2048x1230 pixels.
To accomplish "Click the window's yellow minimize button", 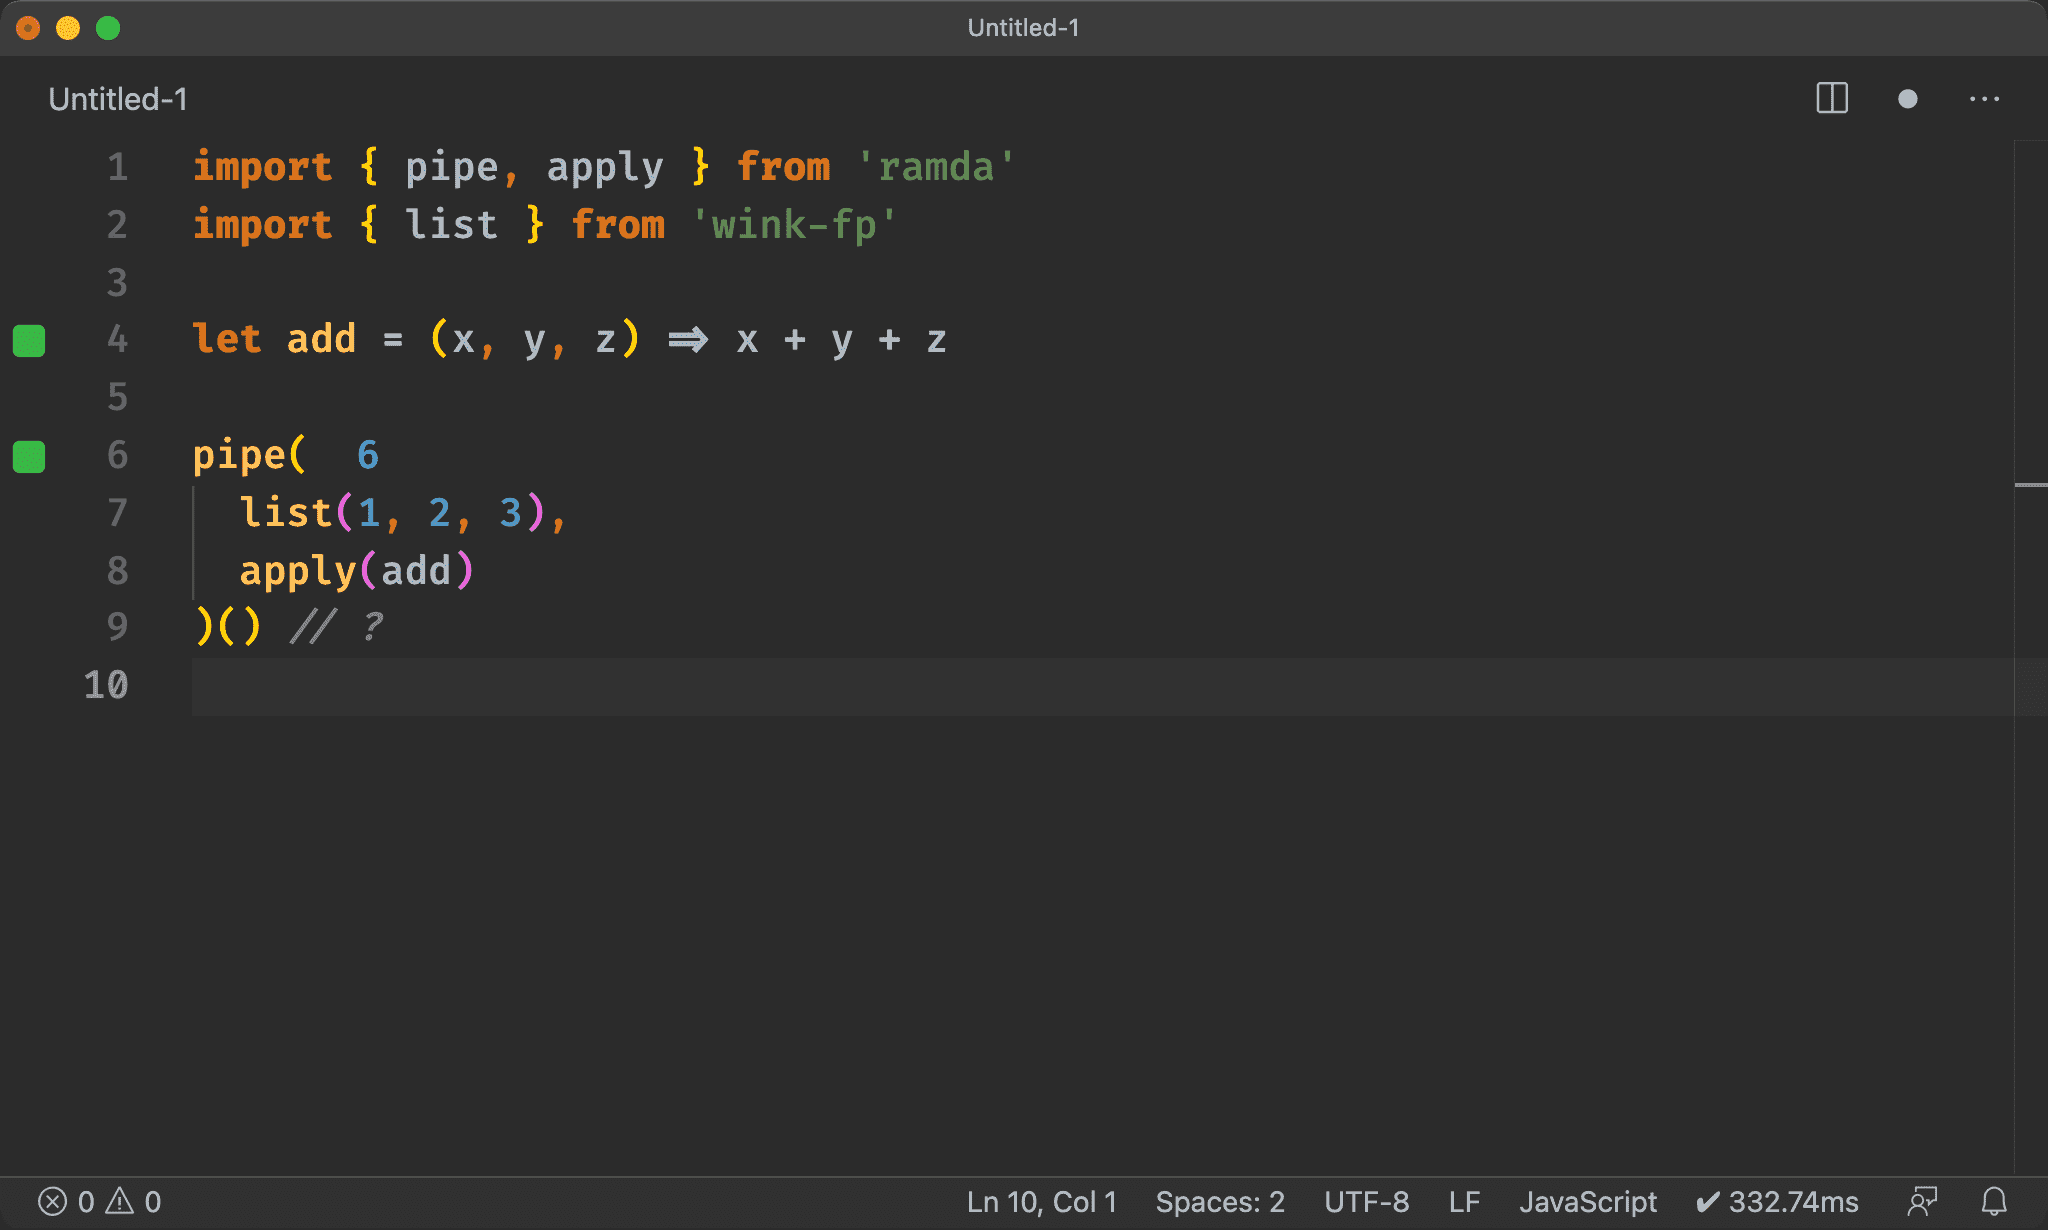I will 68,28.
